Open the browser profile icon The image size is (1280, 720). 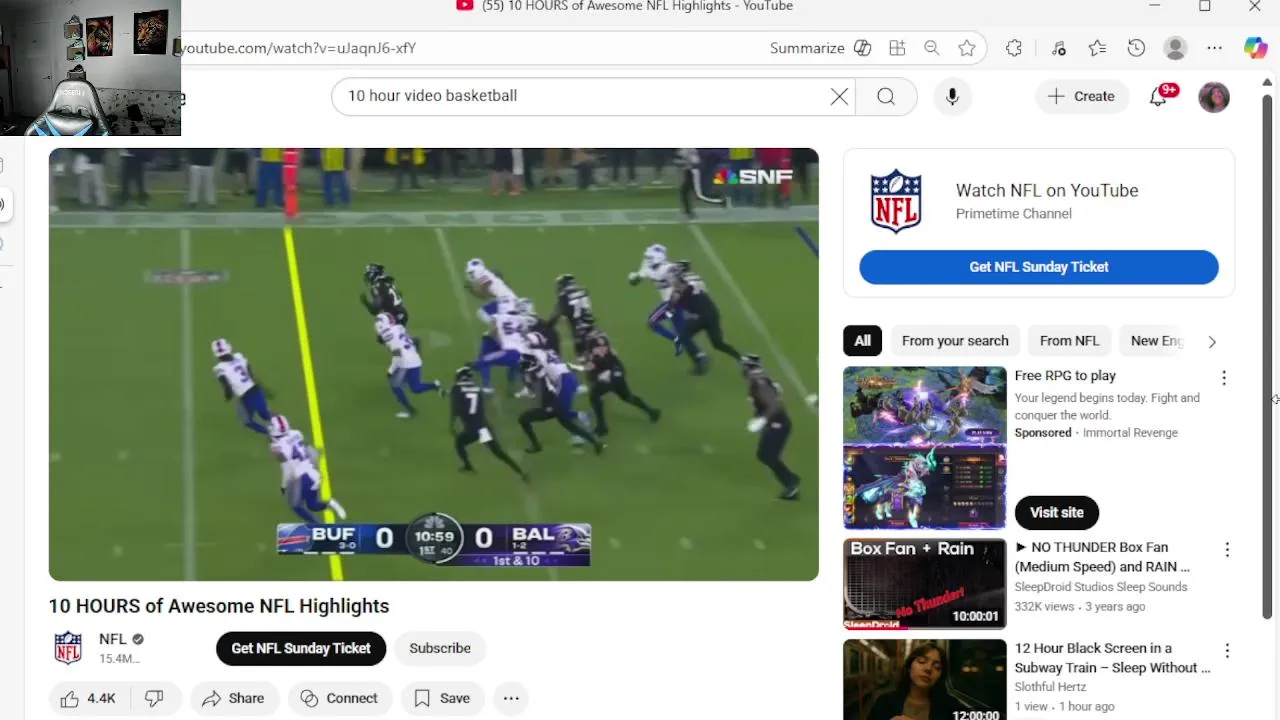1176,48
